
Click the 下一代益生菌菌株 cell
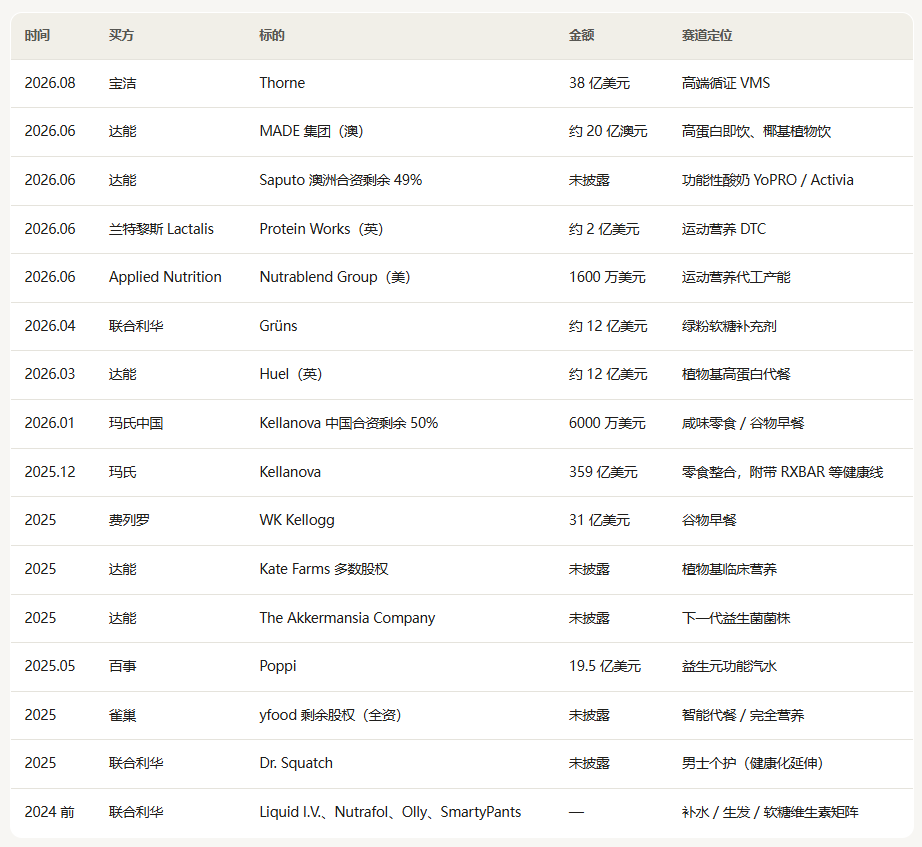point(736,618)
